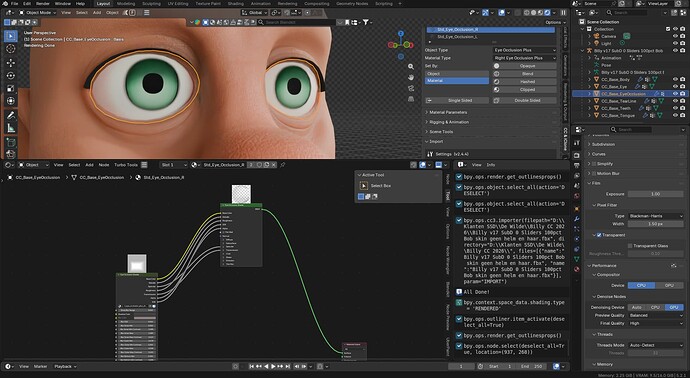690x378 pixels.
Task: Adjust the pixel filter Width field
Action: (x=655, y=224)
